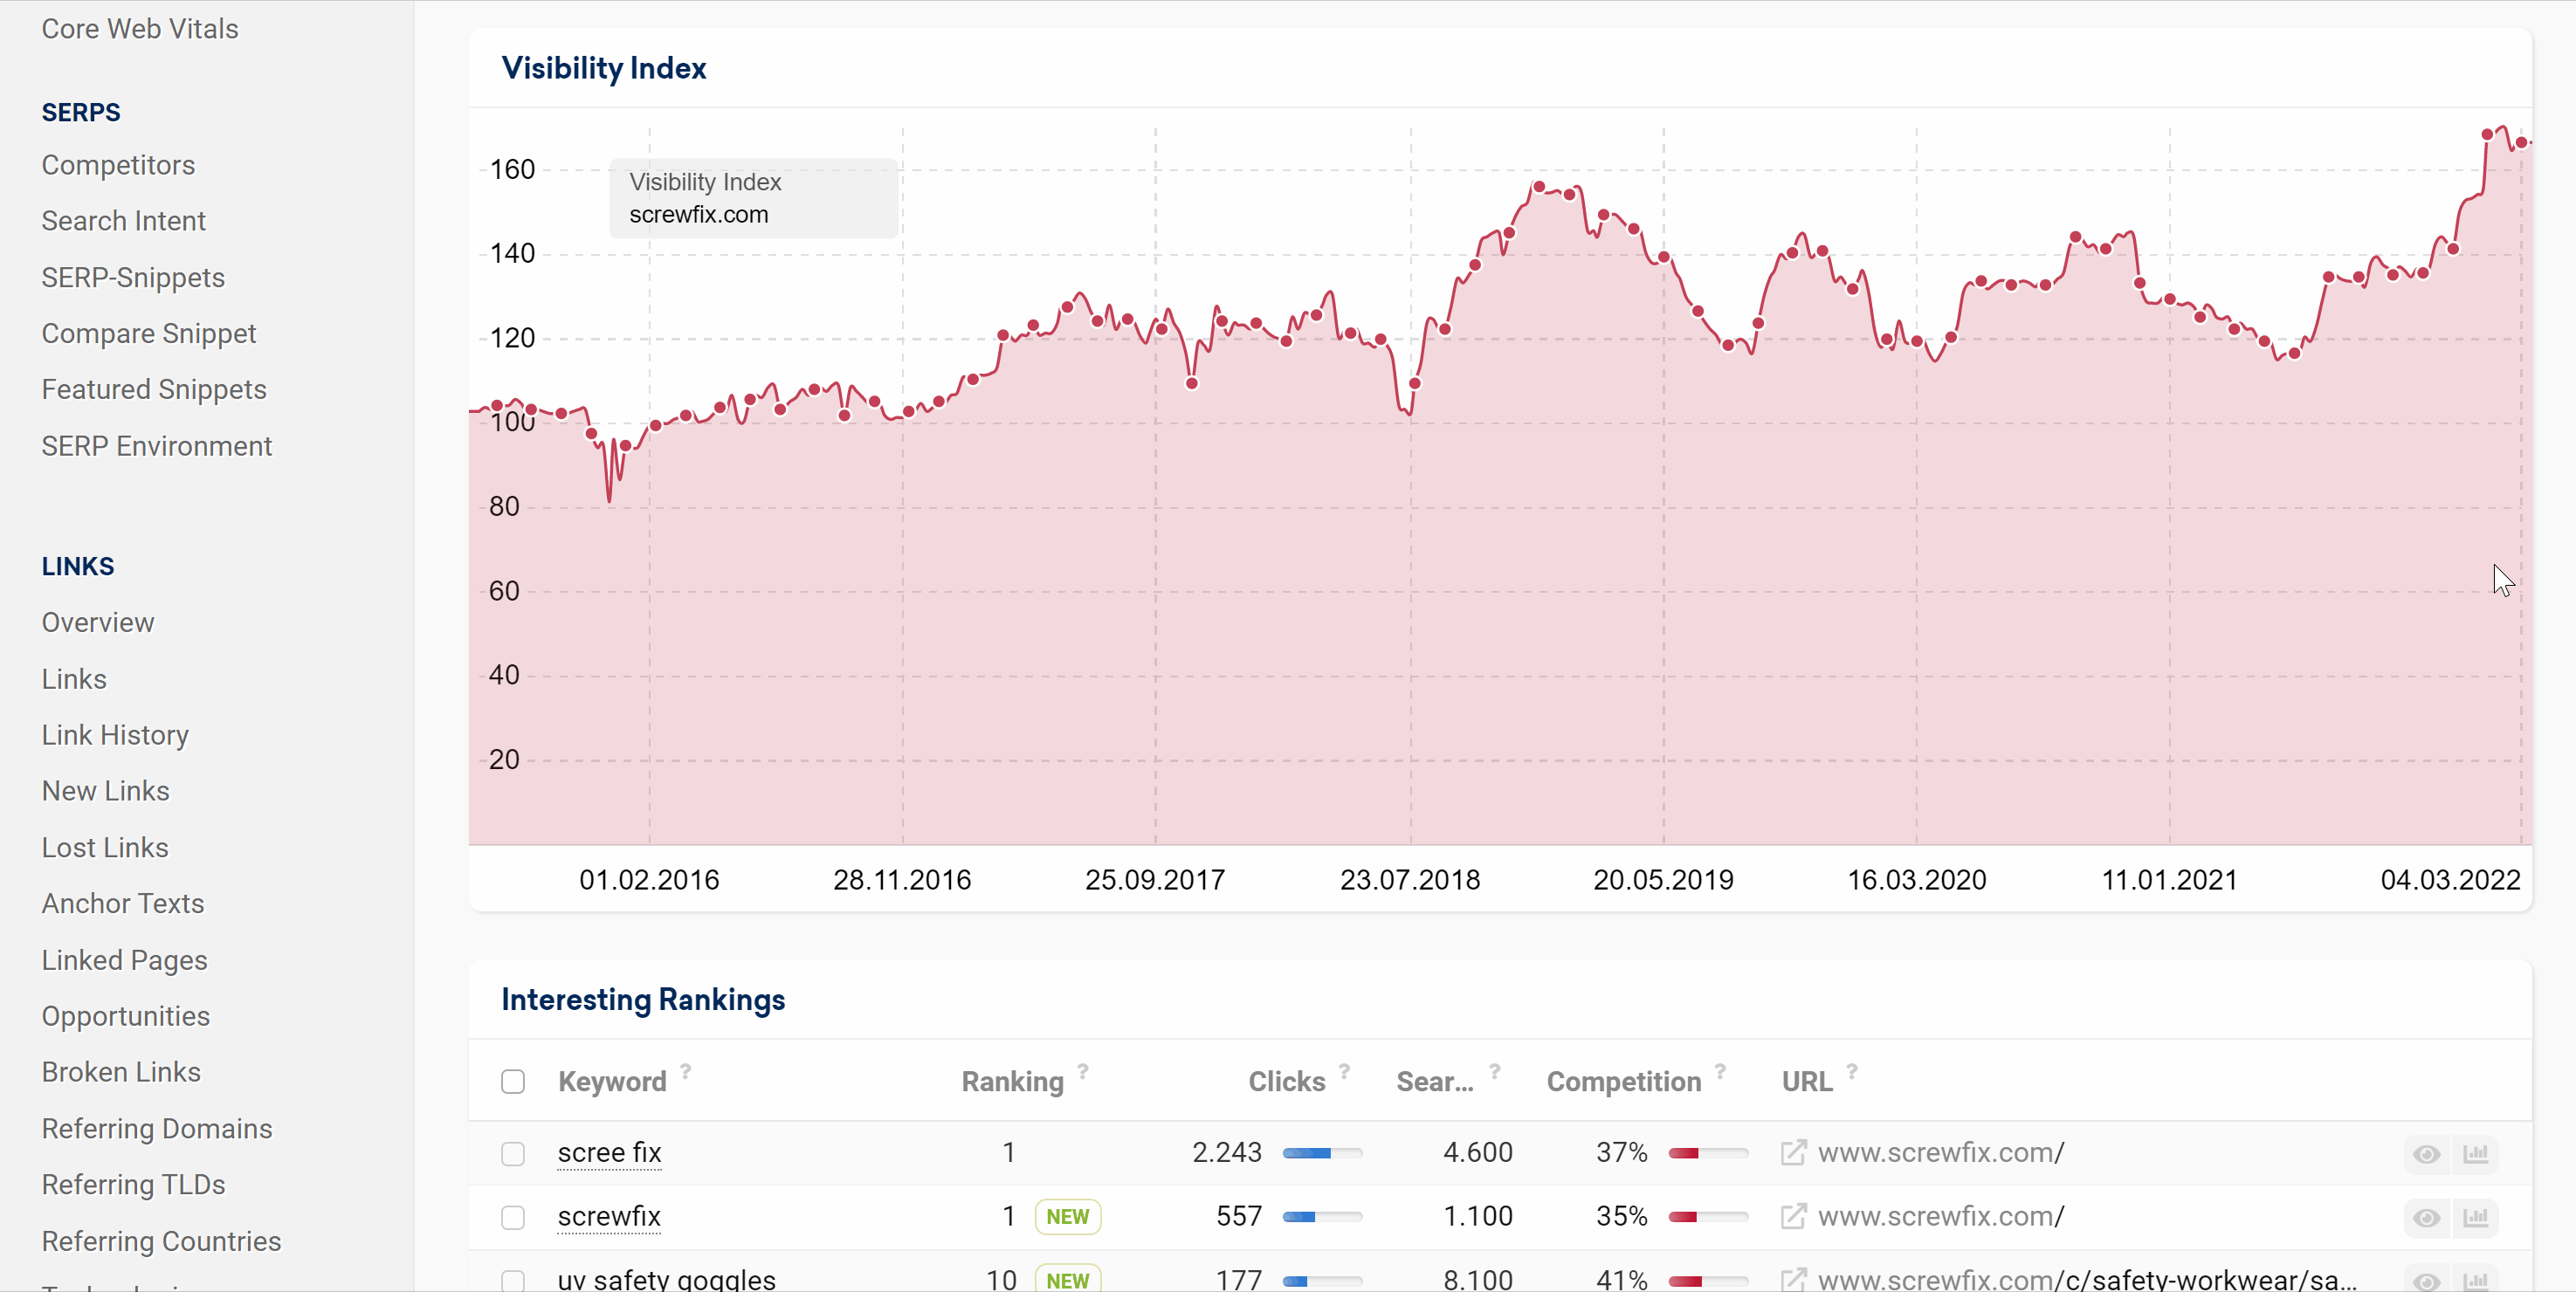Tick checkbox for uv safety goggles row

tap(513, 1280)
